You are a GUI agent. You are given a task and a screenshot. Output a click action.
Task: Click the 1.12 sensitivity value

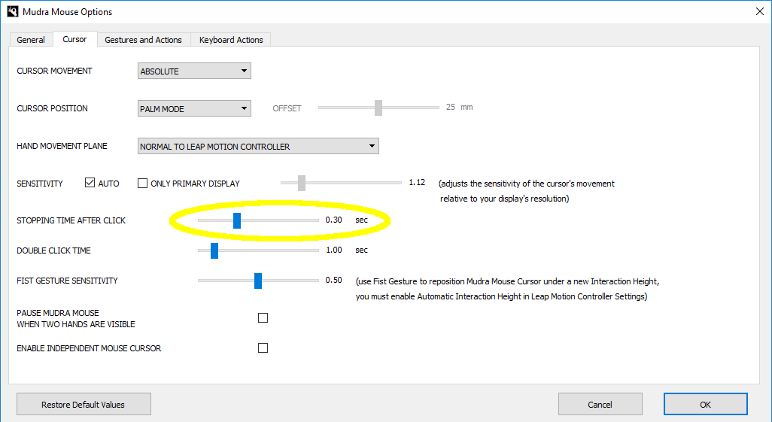417,182
